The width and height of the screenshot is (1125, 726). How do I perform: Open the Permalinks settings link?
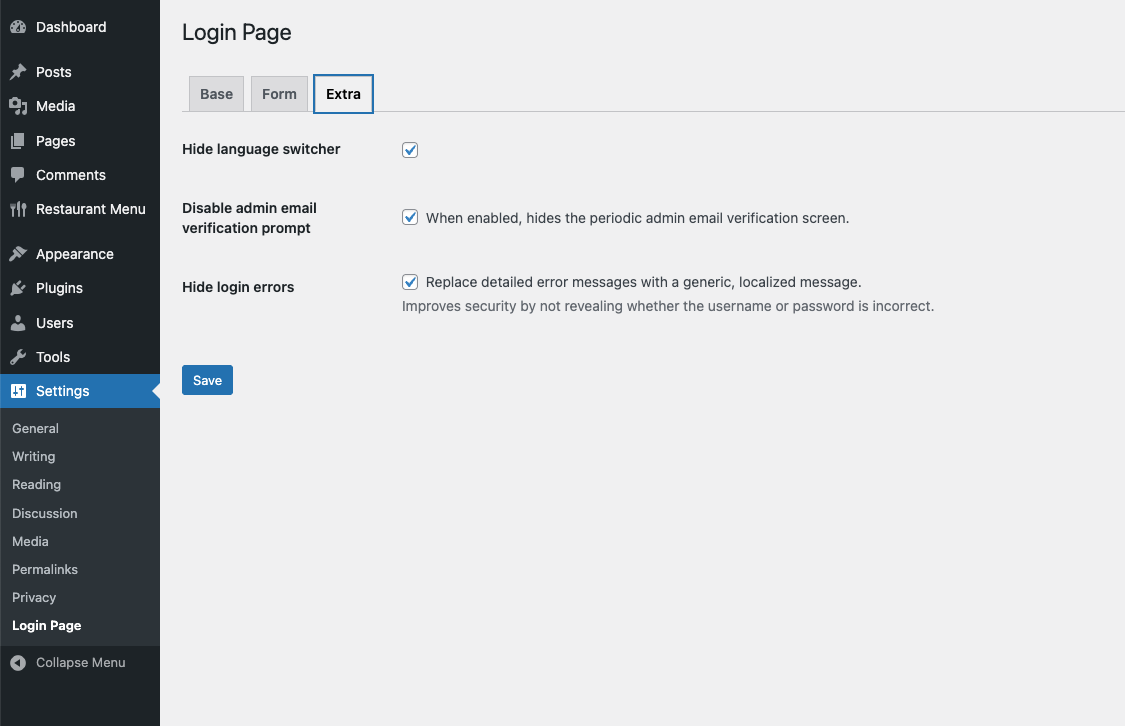44,569
